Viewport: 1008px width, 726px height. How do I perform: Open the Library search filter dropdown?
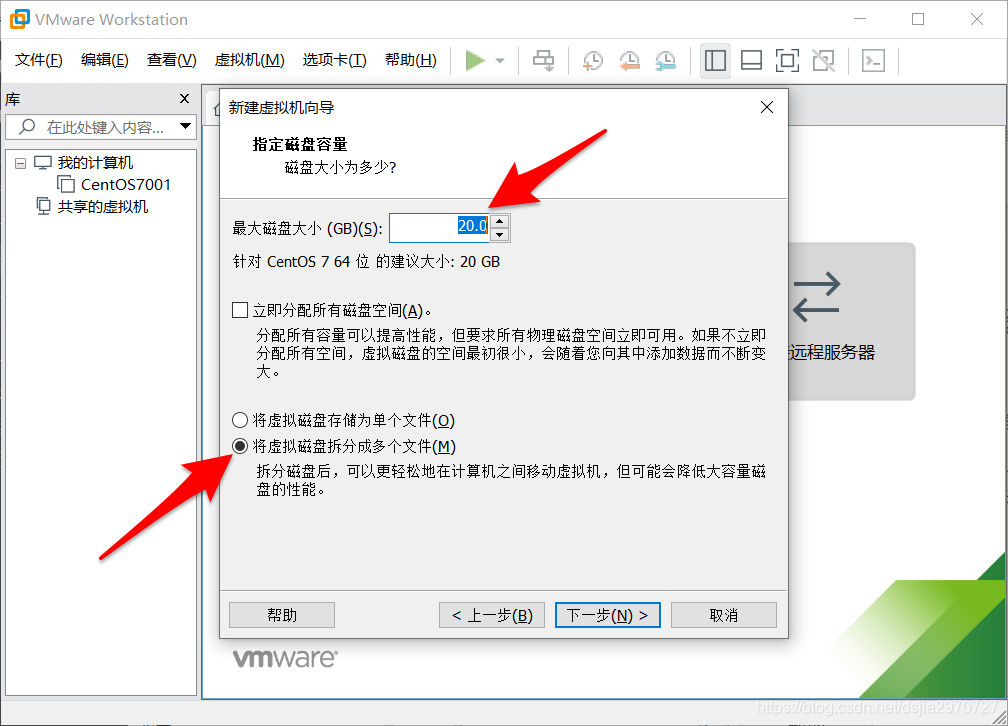click(x=185, y=126)
